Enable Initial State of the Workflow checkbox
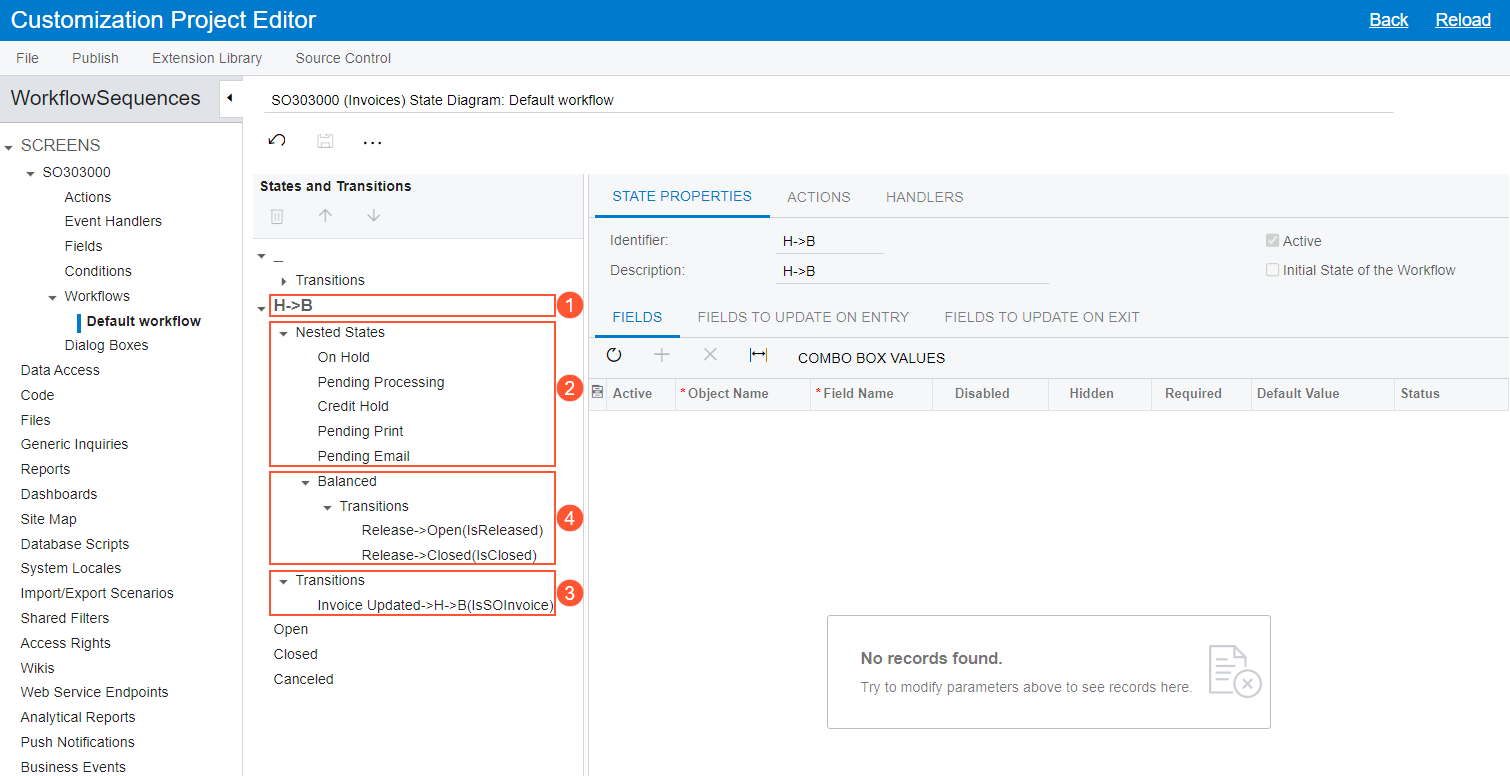Image resolution: width=1510 pixels, height=776 pixels. pos(1272,270)
